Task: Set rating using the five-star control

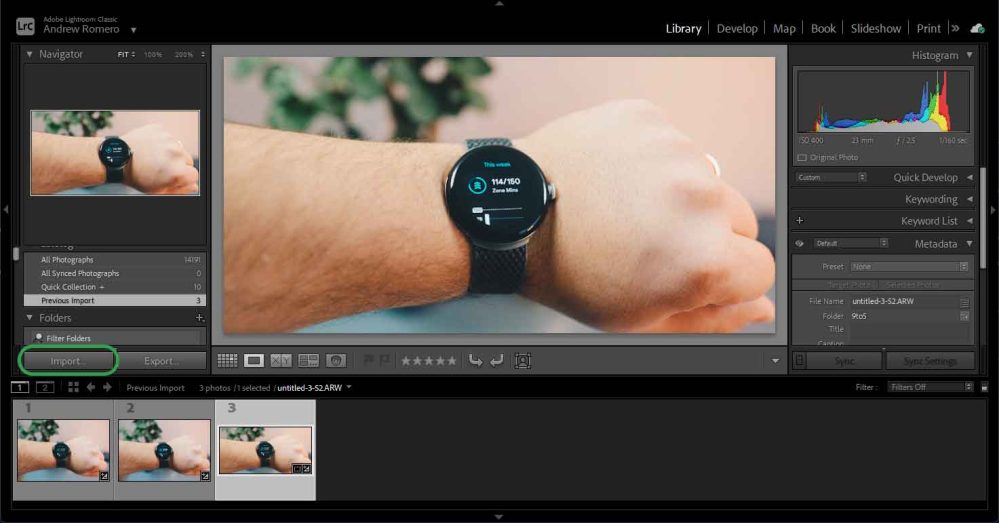Action: click(x=429, y=361)
